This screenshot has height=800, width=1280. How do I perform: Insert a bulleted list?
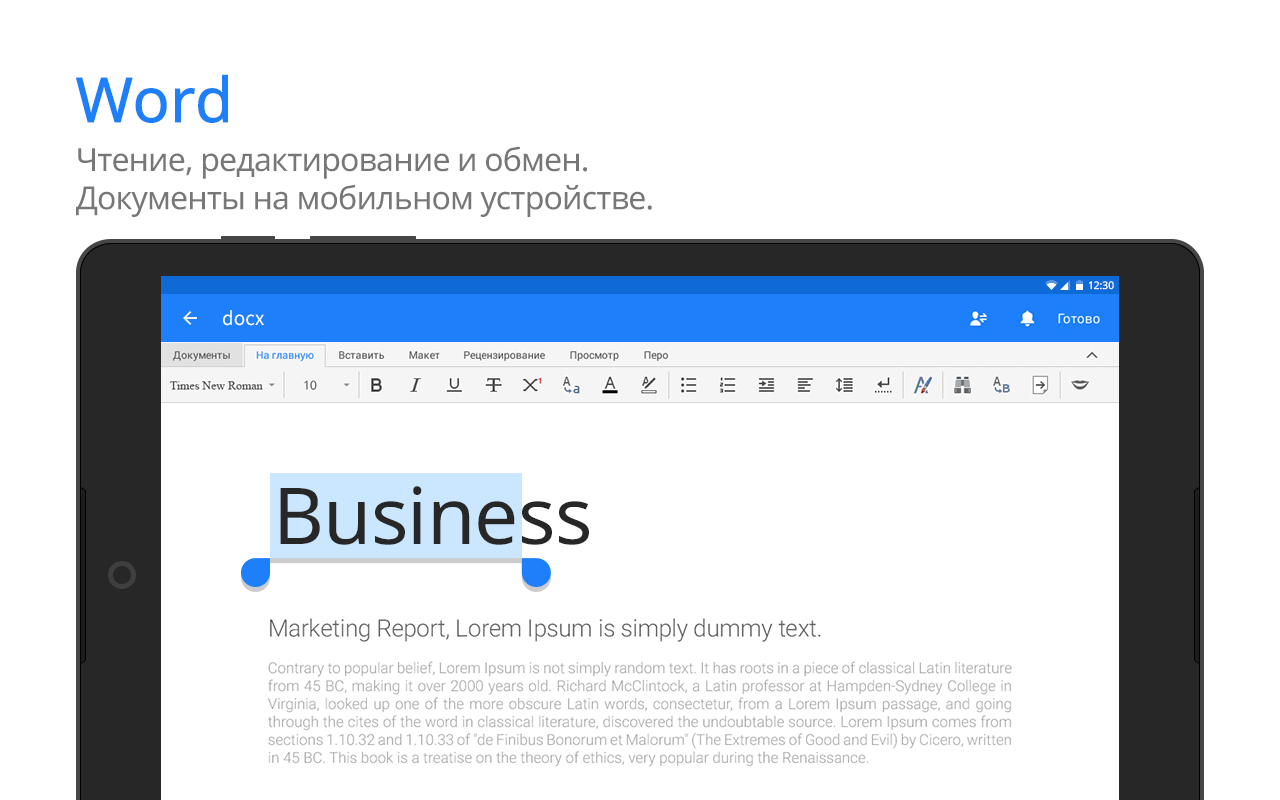[x=689, y=385]
